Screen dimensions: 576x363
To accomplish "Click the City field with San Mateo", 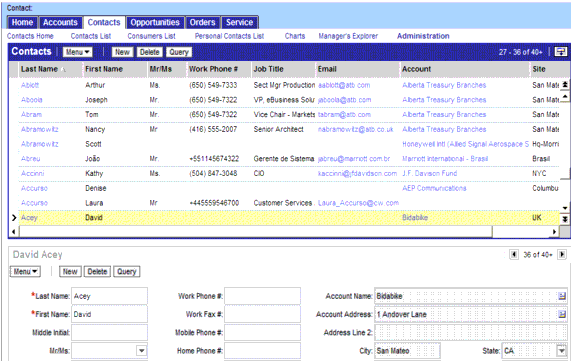I will coord(407,351).
